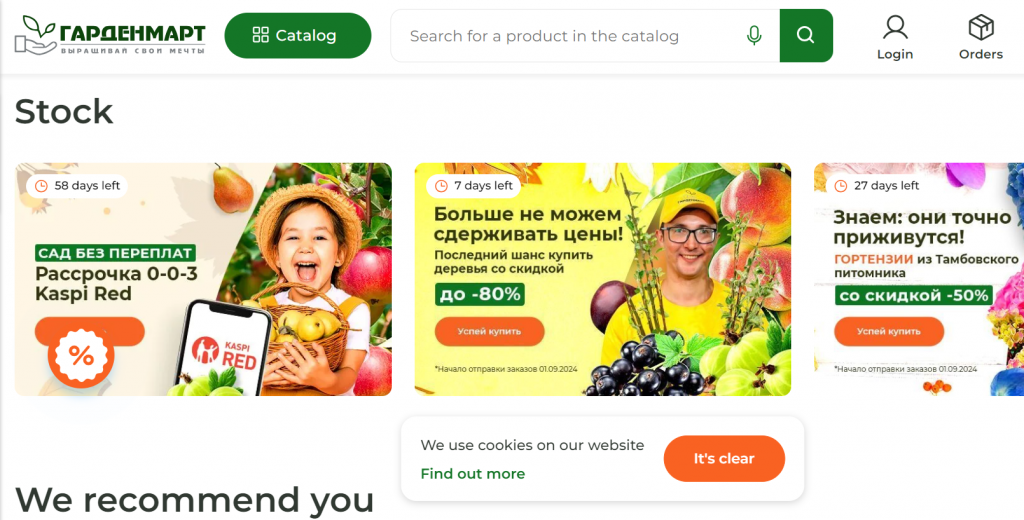Activate voice search microphone icon
This screenshot has height=520, width=1024.
pyautogui.click(x=754, y=35)
